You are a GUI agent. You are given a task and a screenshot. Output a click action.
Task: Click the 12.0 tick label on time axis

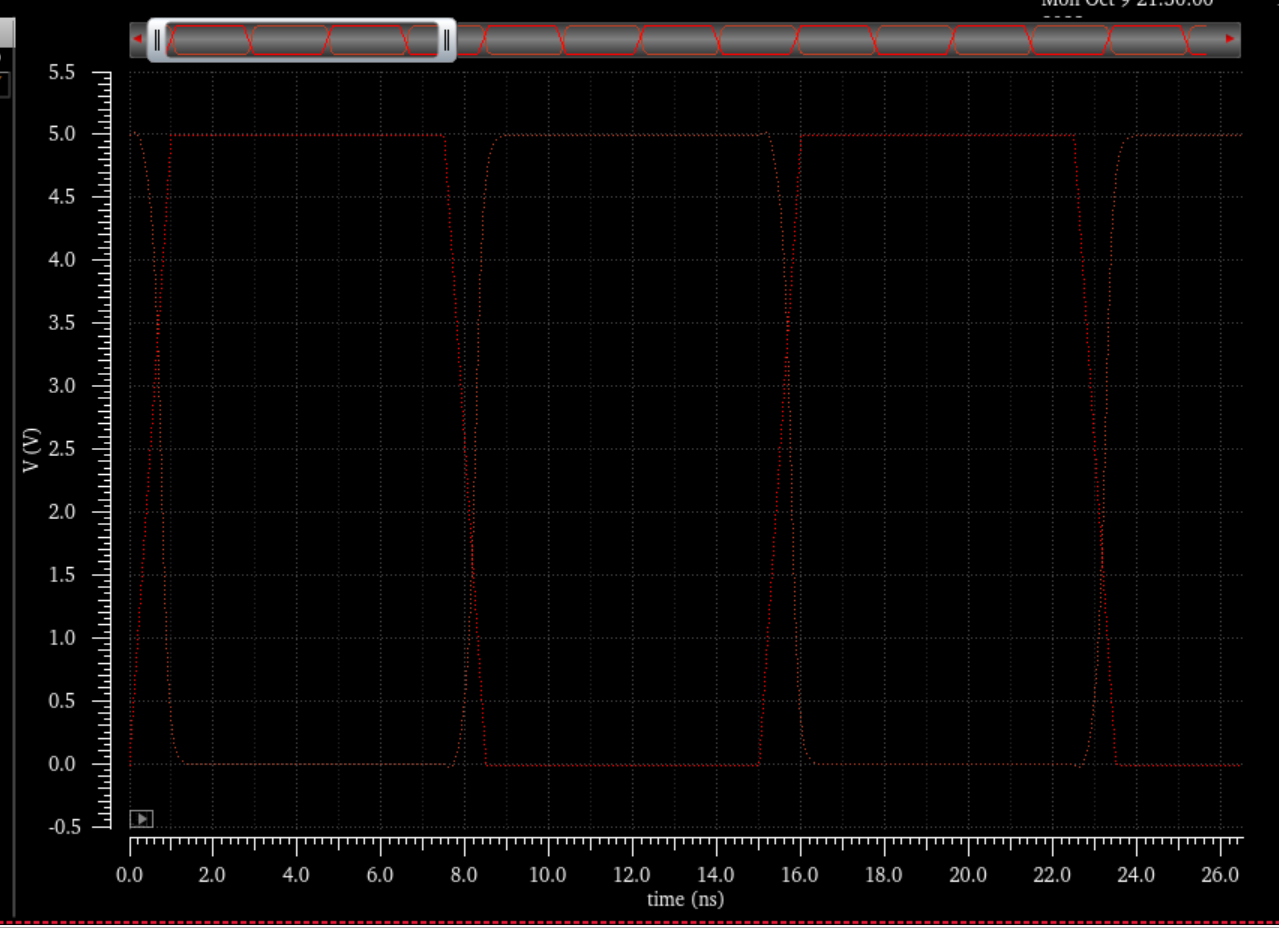point(631,874)
